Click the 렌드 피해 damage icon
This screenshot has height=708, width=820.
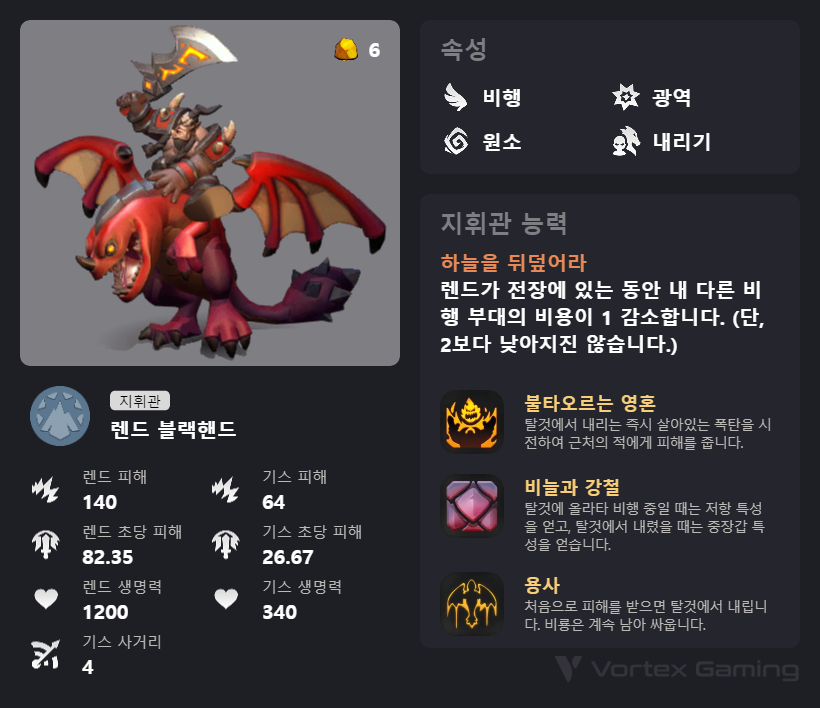tap(45, 490)
